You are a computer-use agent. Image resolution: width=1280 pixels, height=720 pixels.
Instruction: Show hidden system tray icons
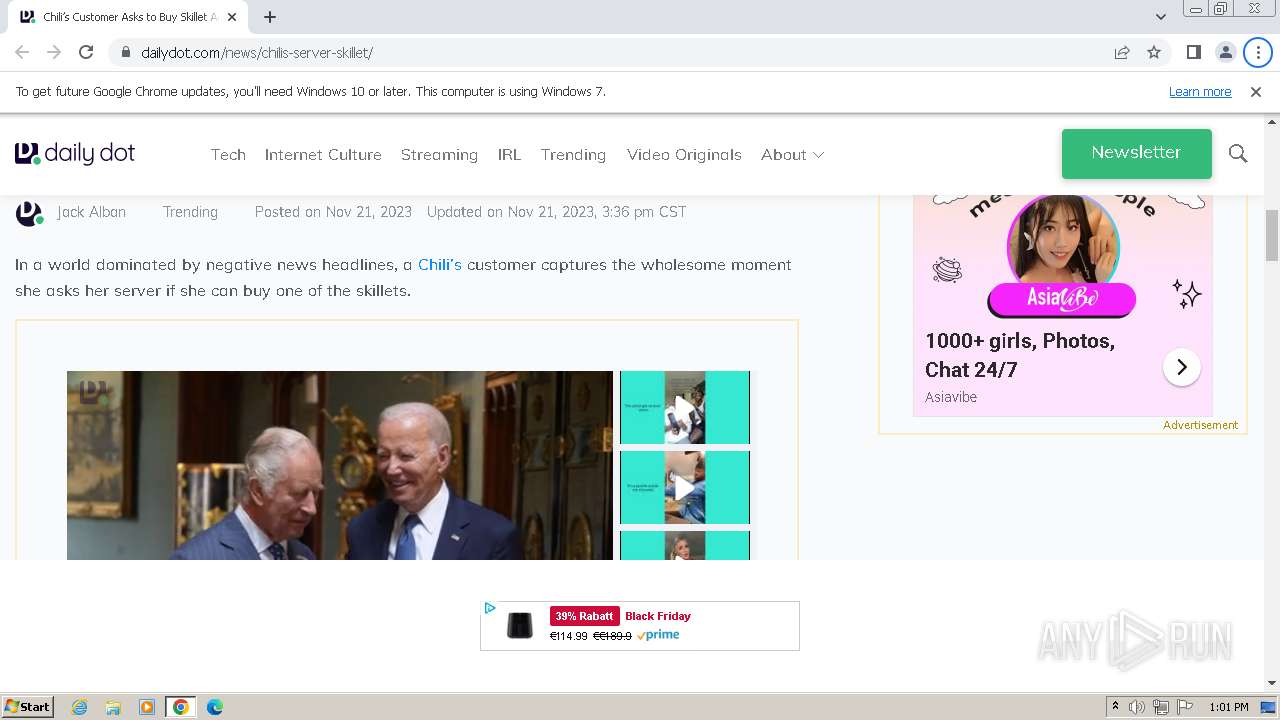[1115, 707]
